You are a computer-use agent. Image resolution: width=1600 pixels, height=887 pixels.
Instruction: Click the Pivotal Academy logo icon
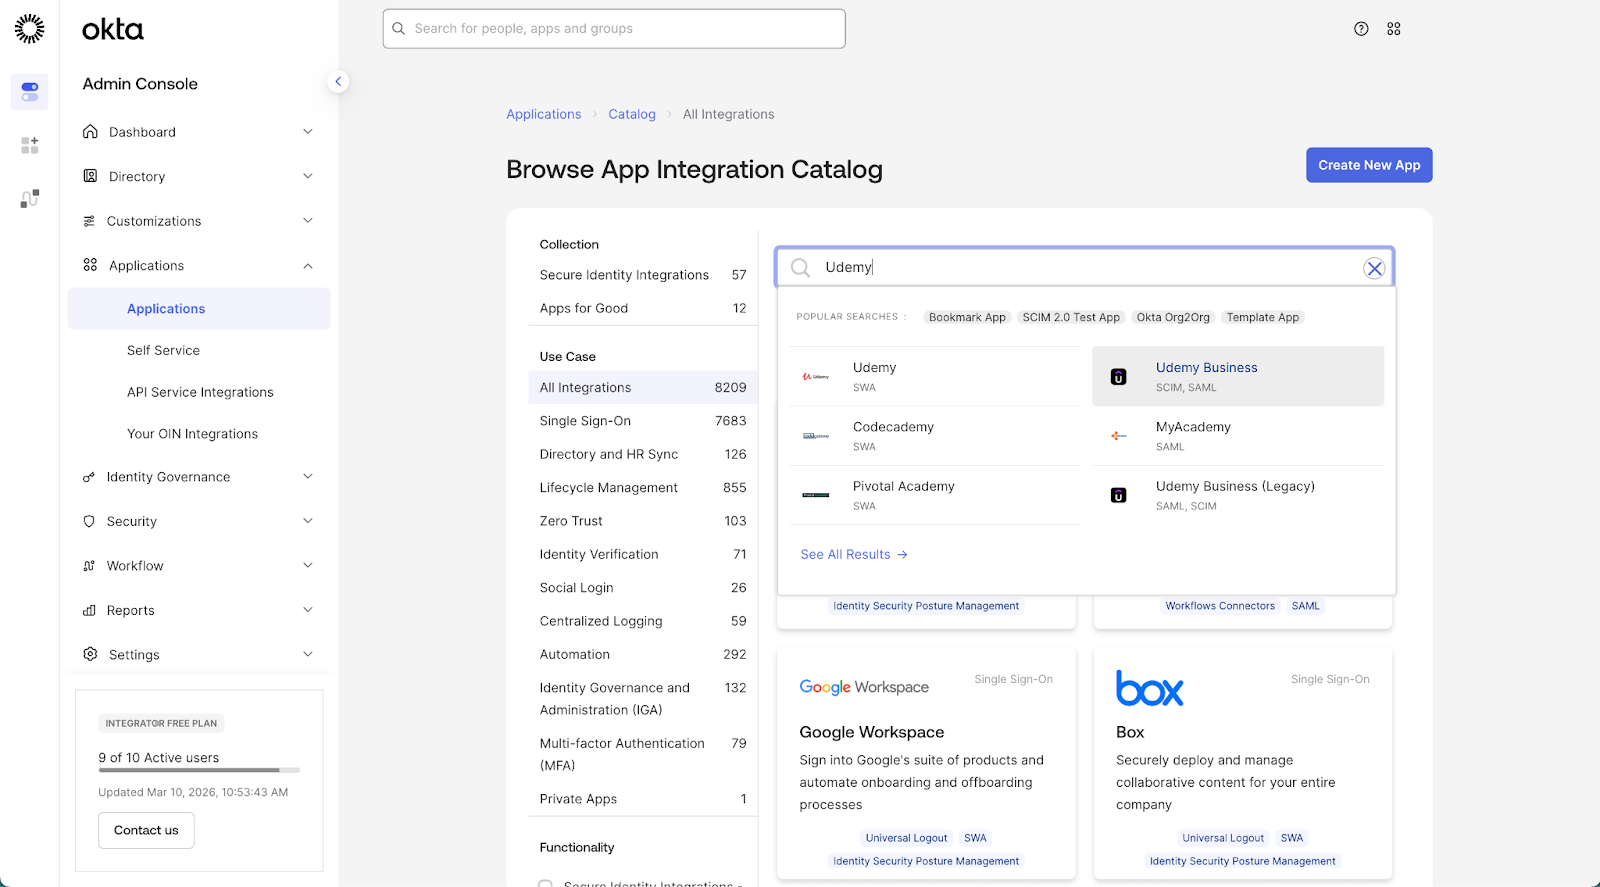[x=816, y=495]
